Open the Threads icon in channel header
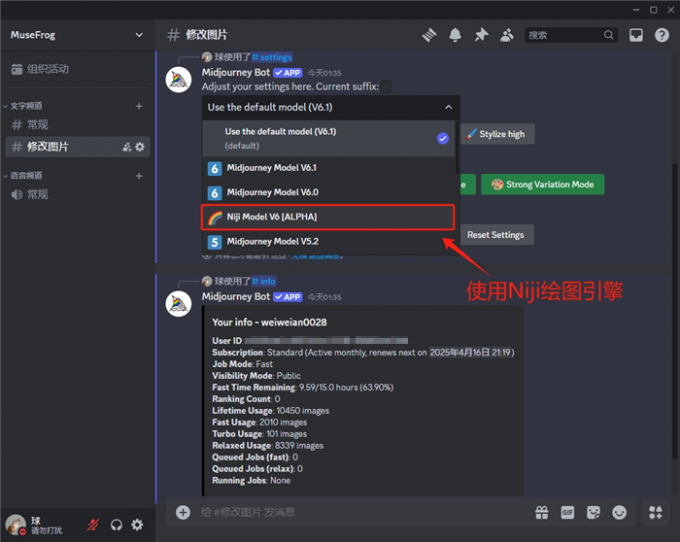Viewport: 680px width, 542px height. (x=429, y=35)
